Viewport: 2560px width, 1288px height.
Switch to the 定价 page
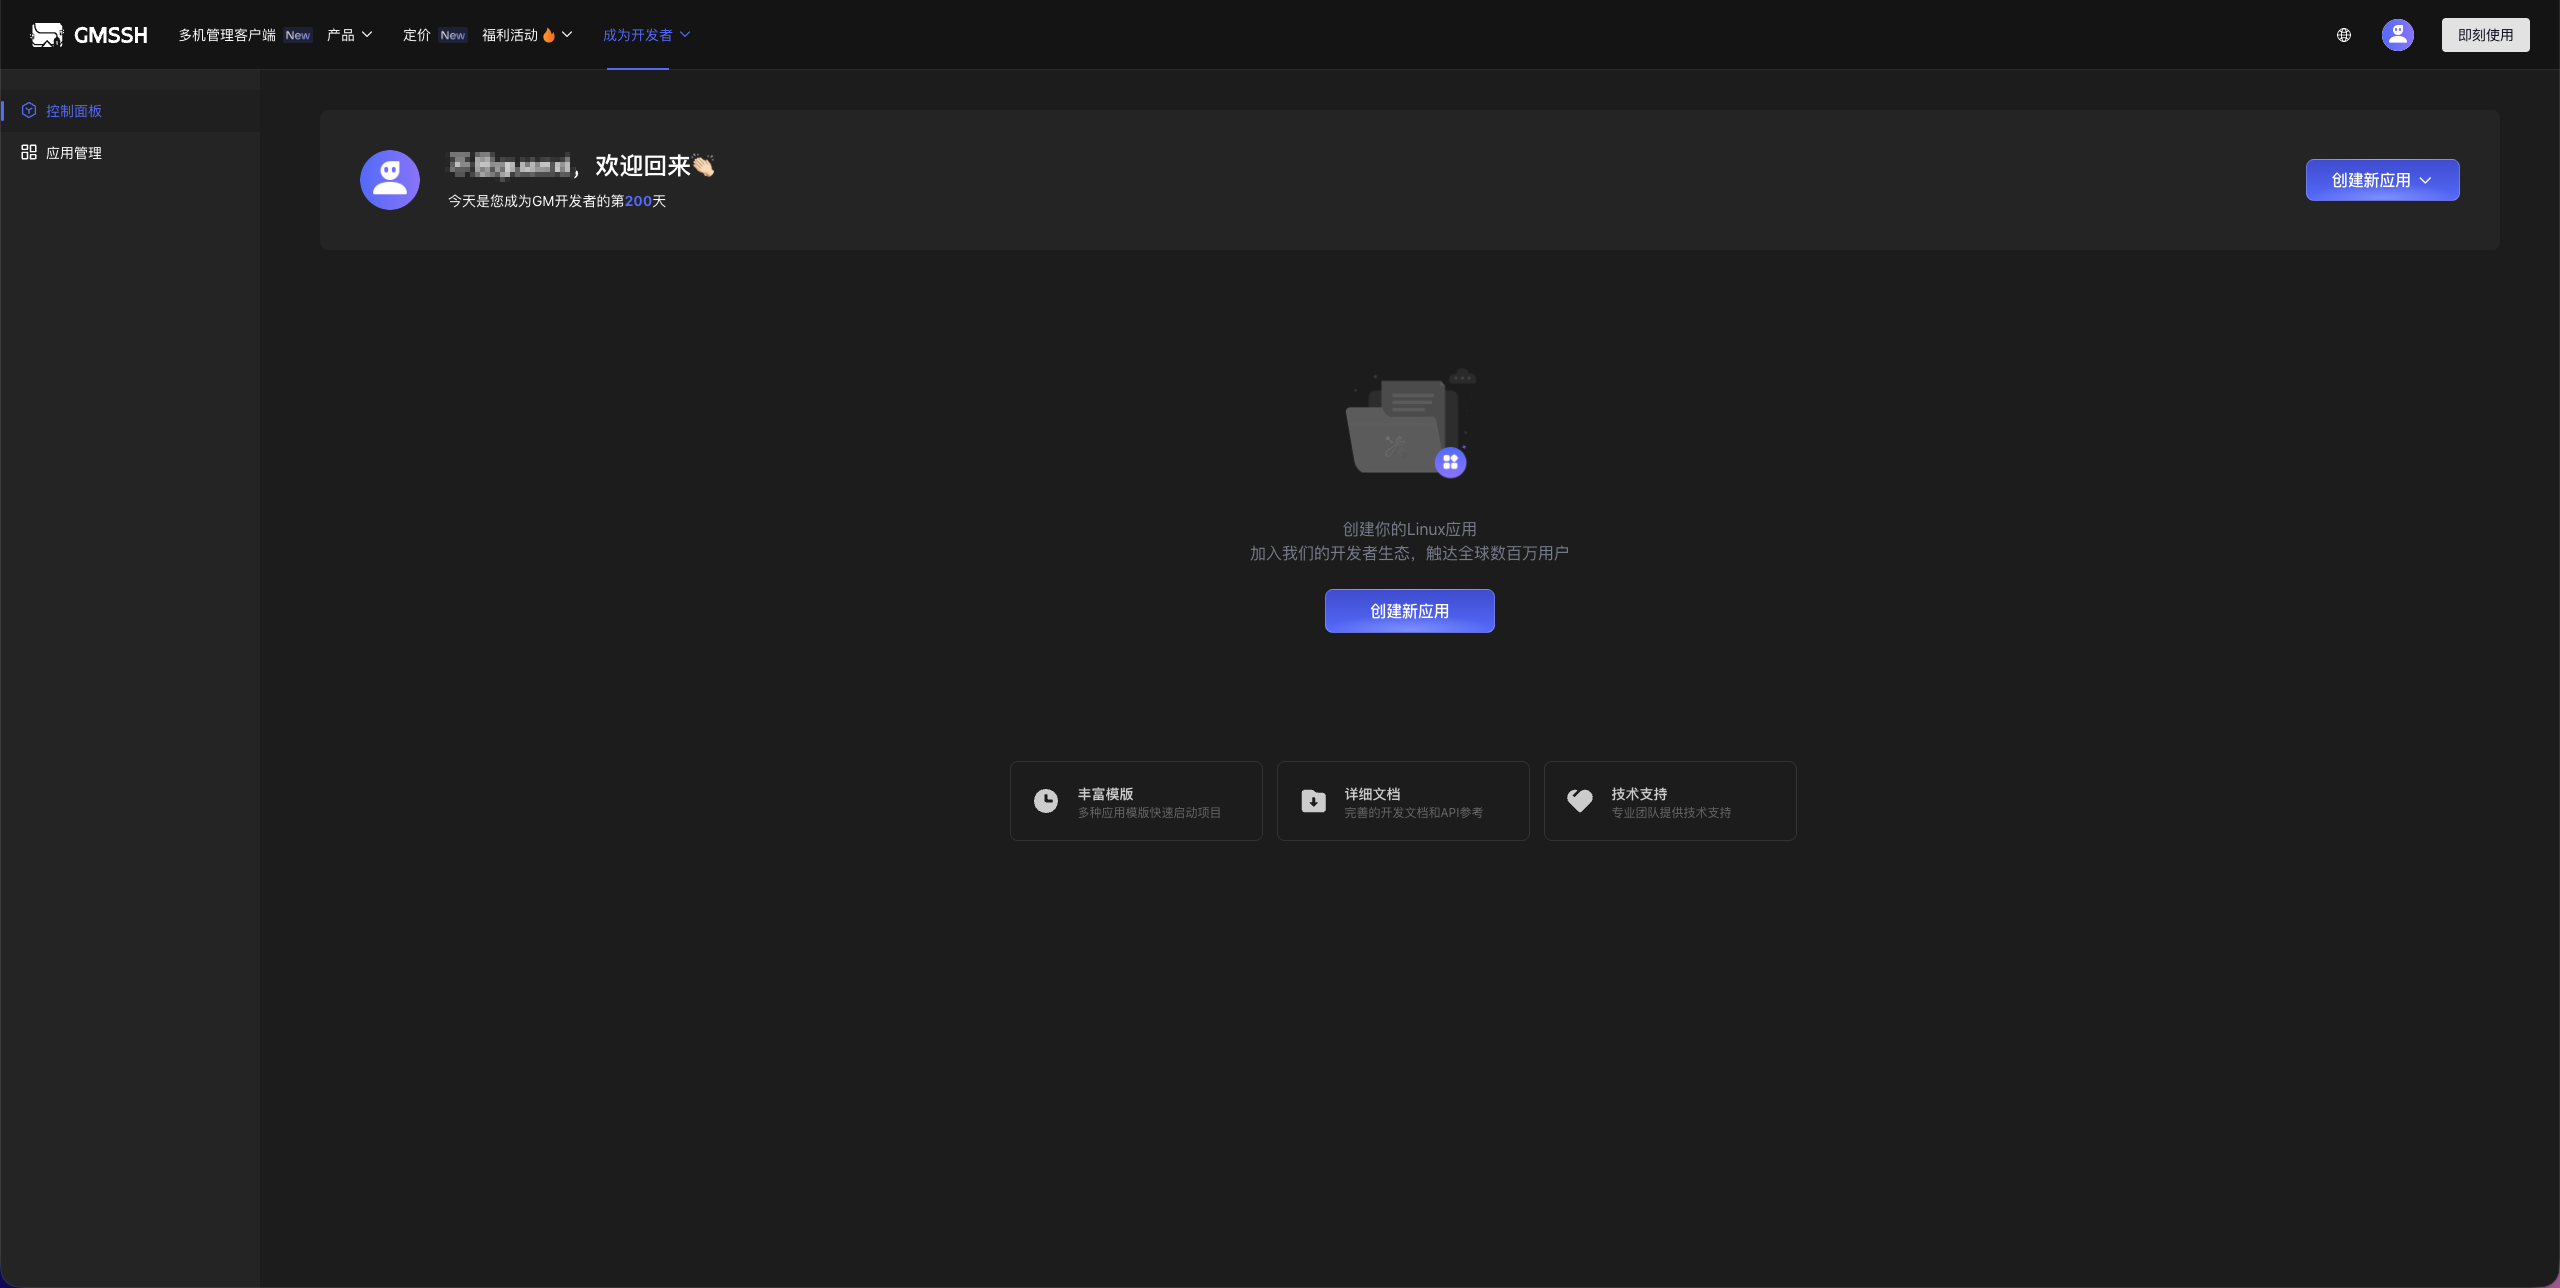pos(415,34)
